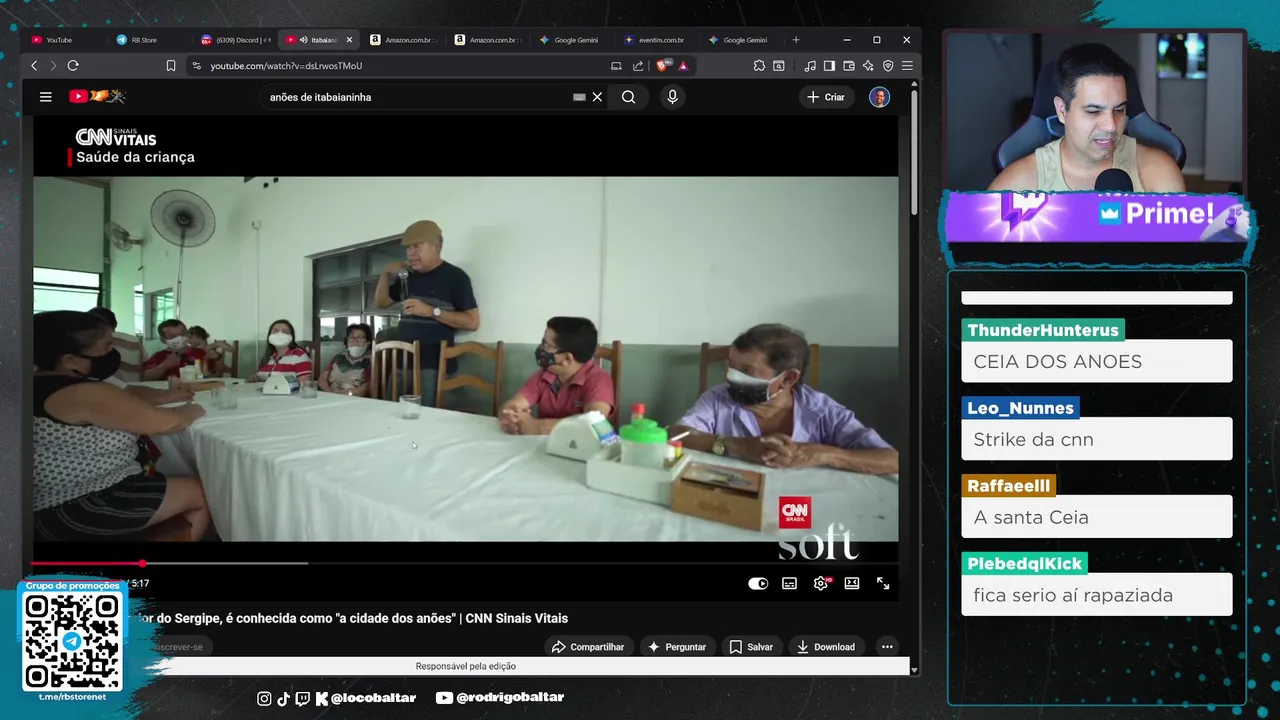Open the more actions three-dot menu

[x=887, y=647]
